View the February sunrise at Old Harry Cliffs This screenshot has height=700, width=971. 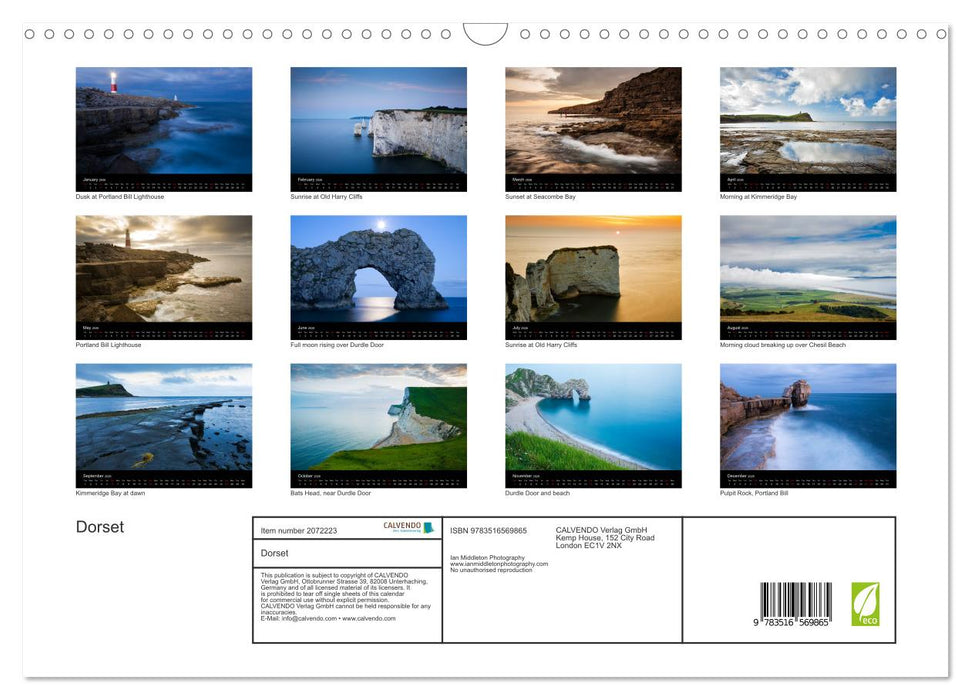(x=378, y=126)
